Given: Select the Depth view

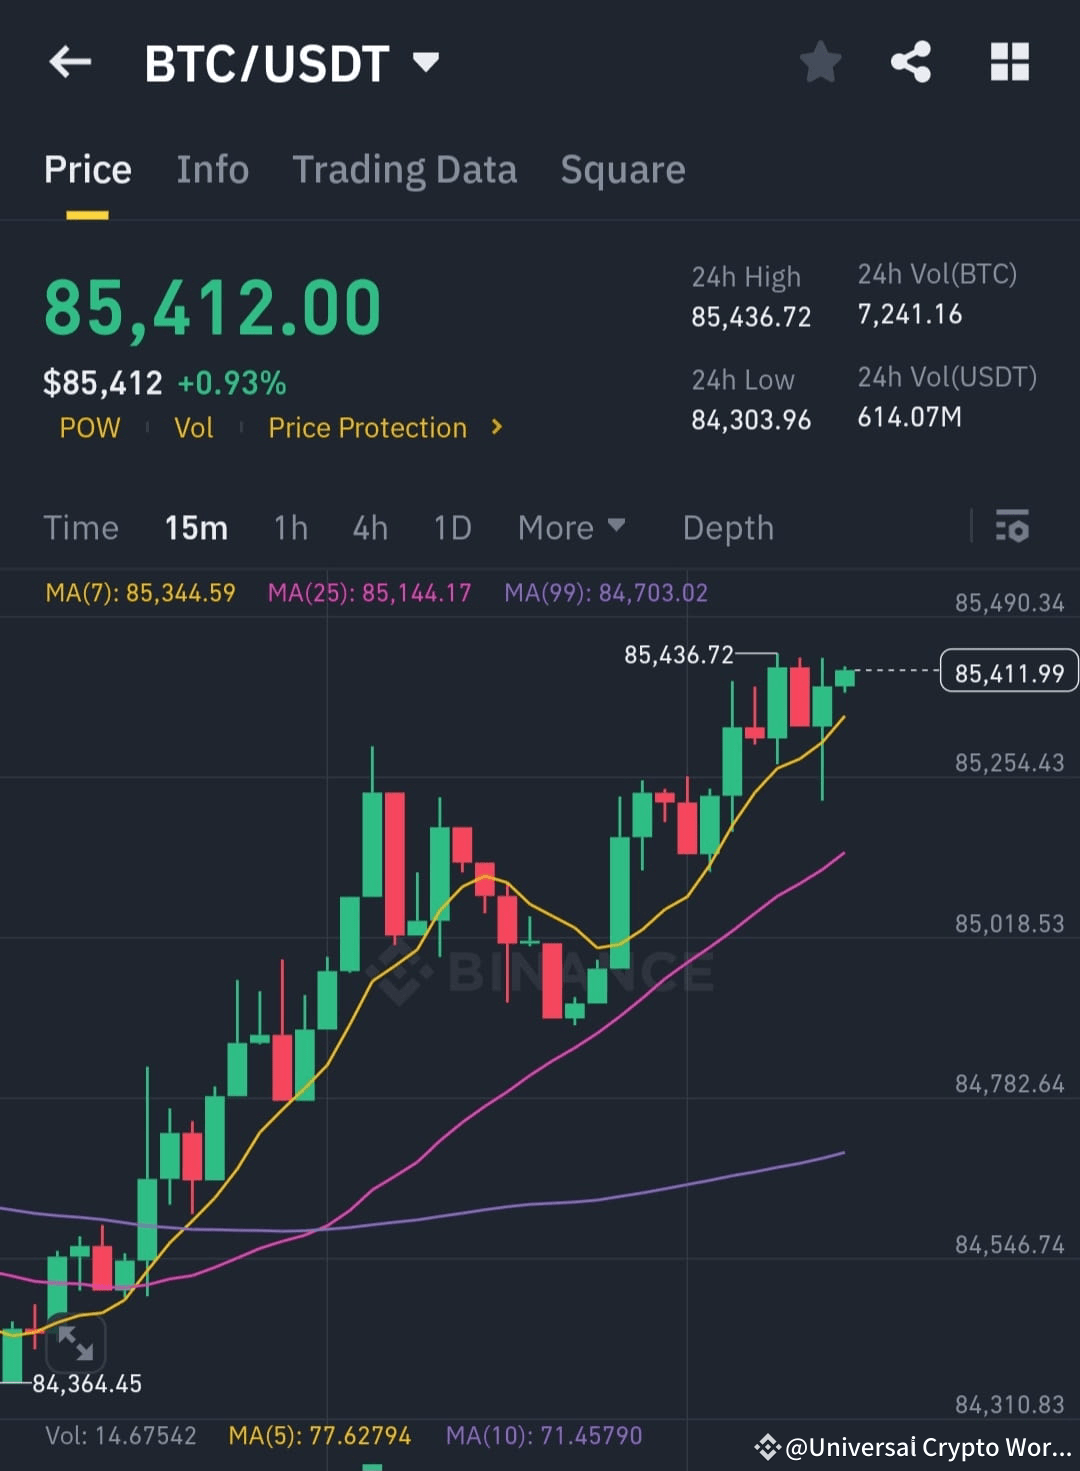Looking at the screenshot, I should click(x=728, y=527).
